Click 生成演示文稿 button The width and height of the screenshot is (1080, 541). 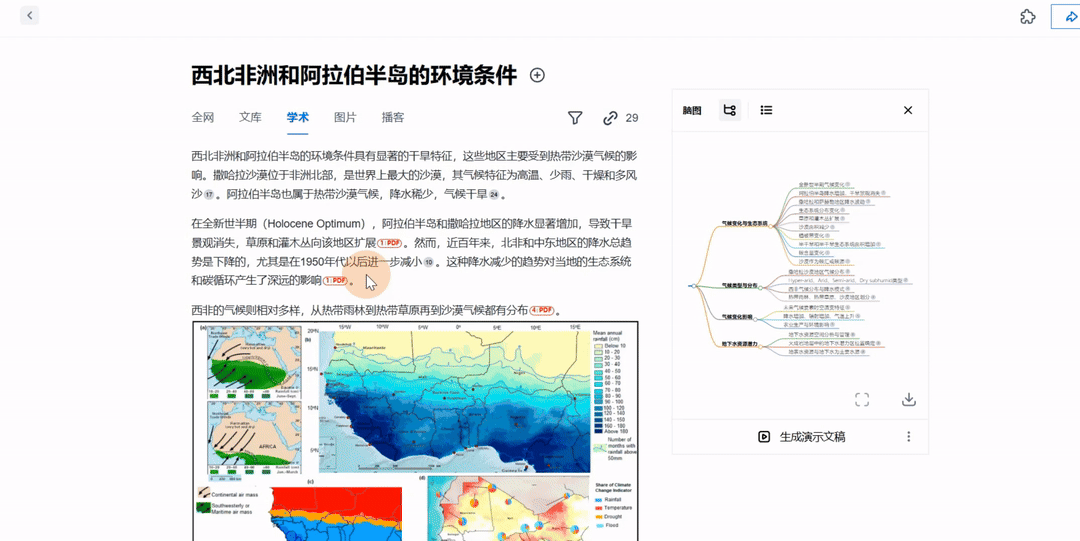click(801, 437)
